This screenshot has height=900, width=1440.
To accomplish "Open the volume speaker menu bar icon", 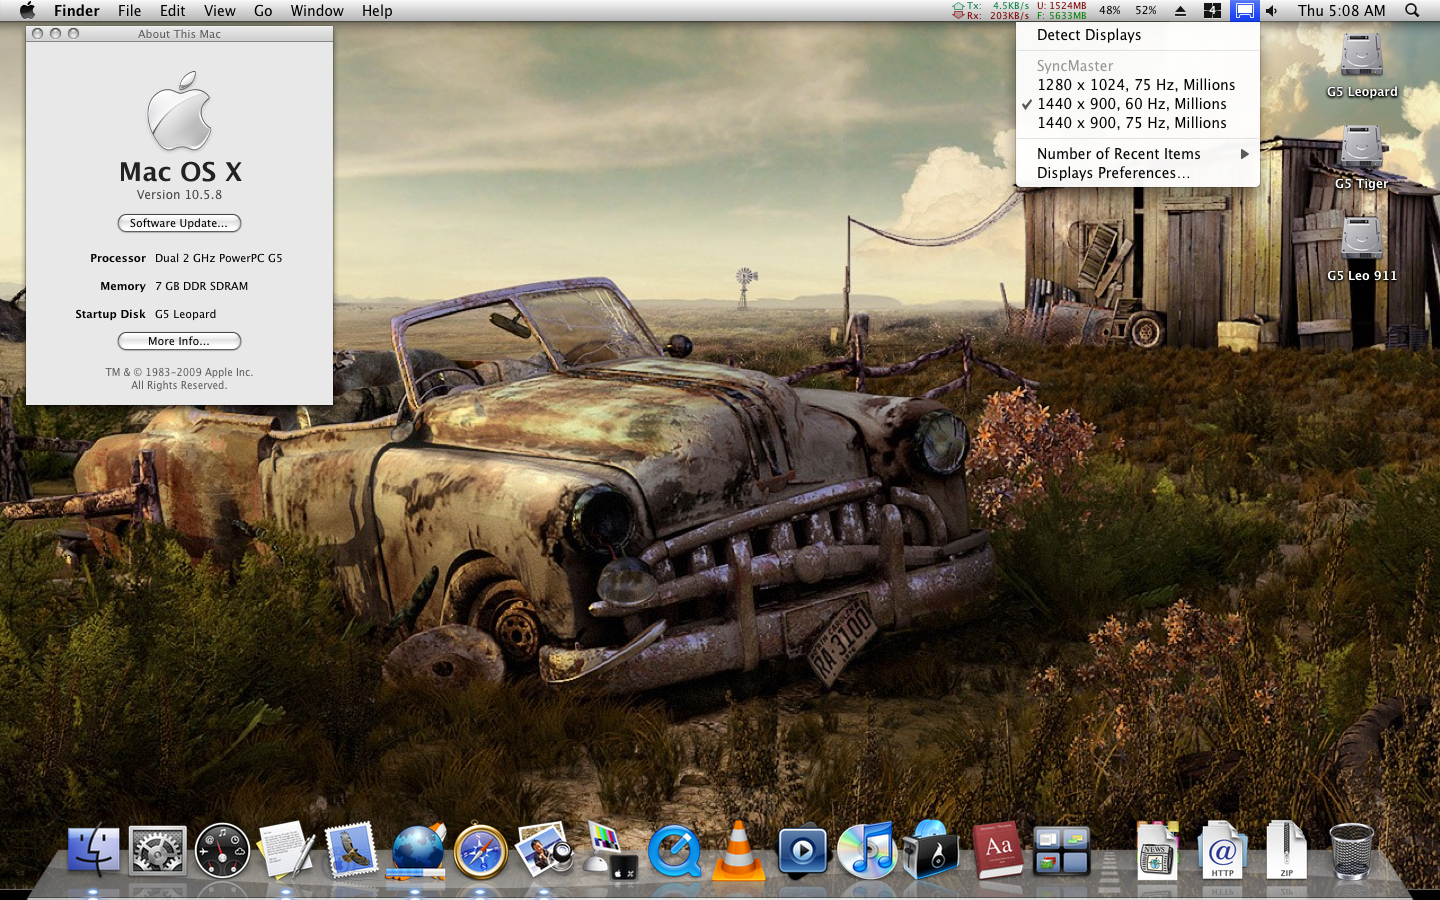I will pyautogui.click(x=1272, y=11).
